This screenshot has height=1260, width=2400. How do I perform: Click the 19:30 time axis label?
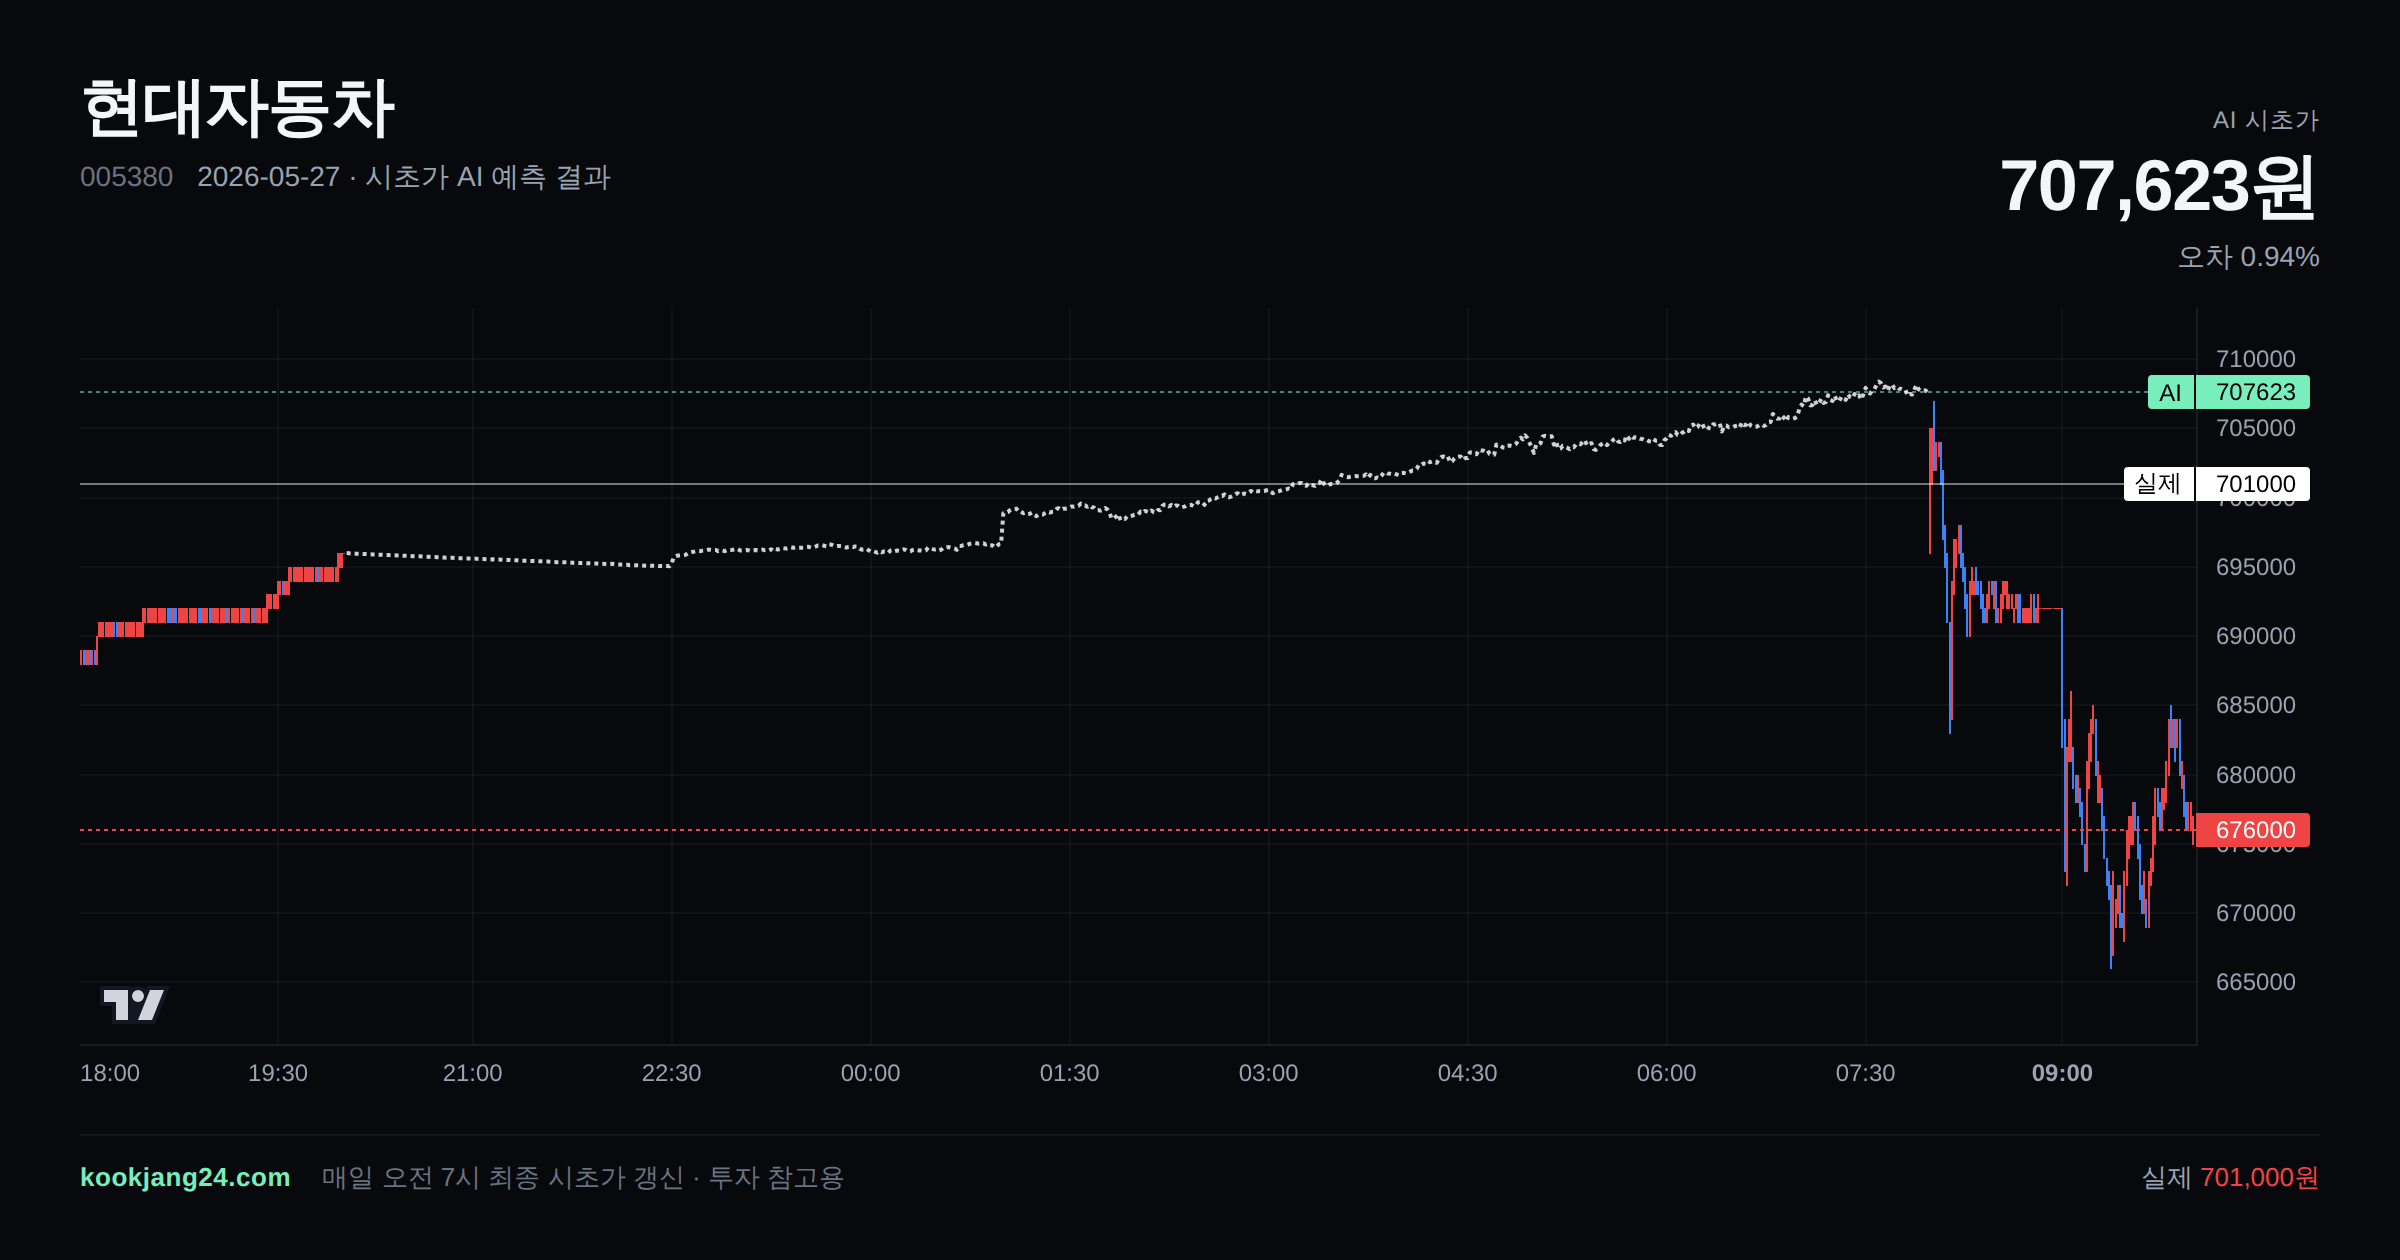(278, 1073)
